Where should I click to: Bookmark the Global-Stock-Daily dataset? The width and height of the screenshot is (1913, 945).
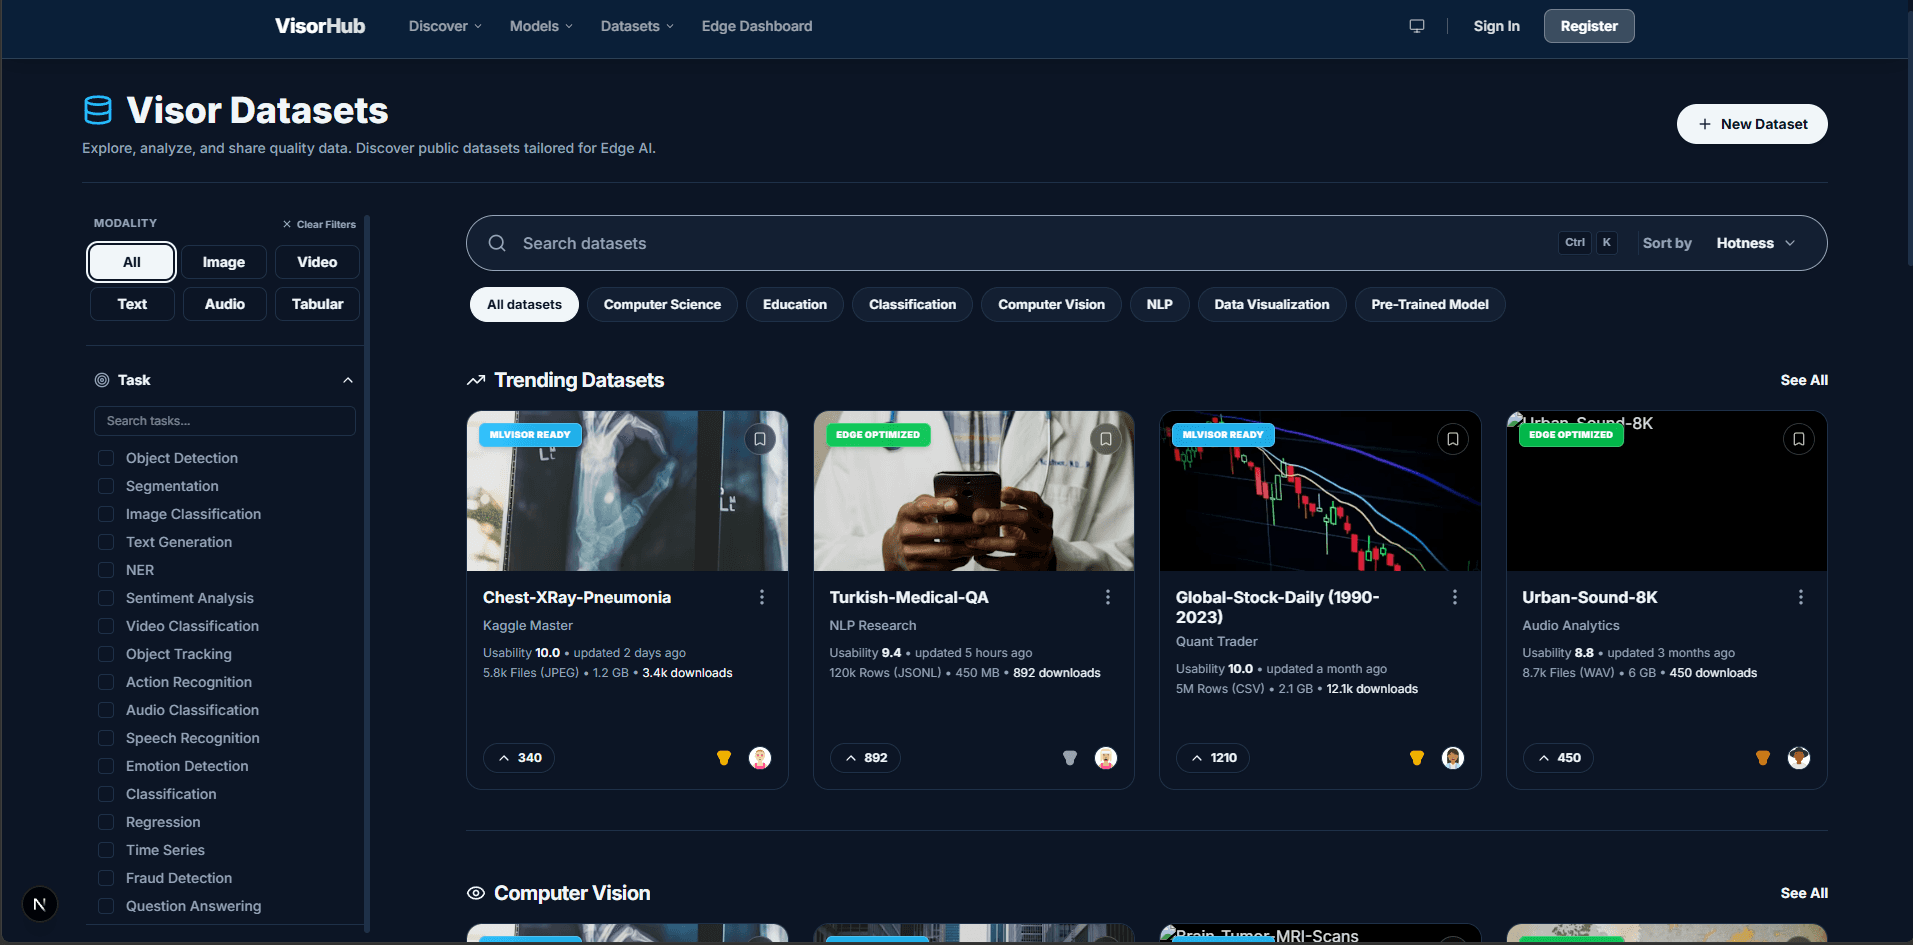point(1453,439)
